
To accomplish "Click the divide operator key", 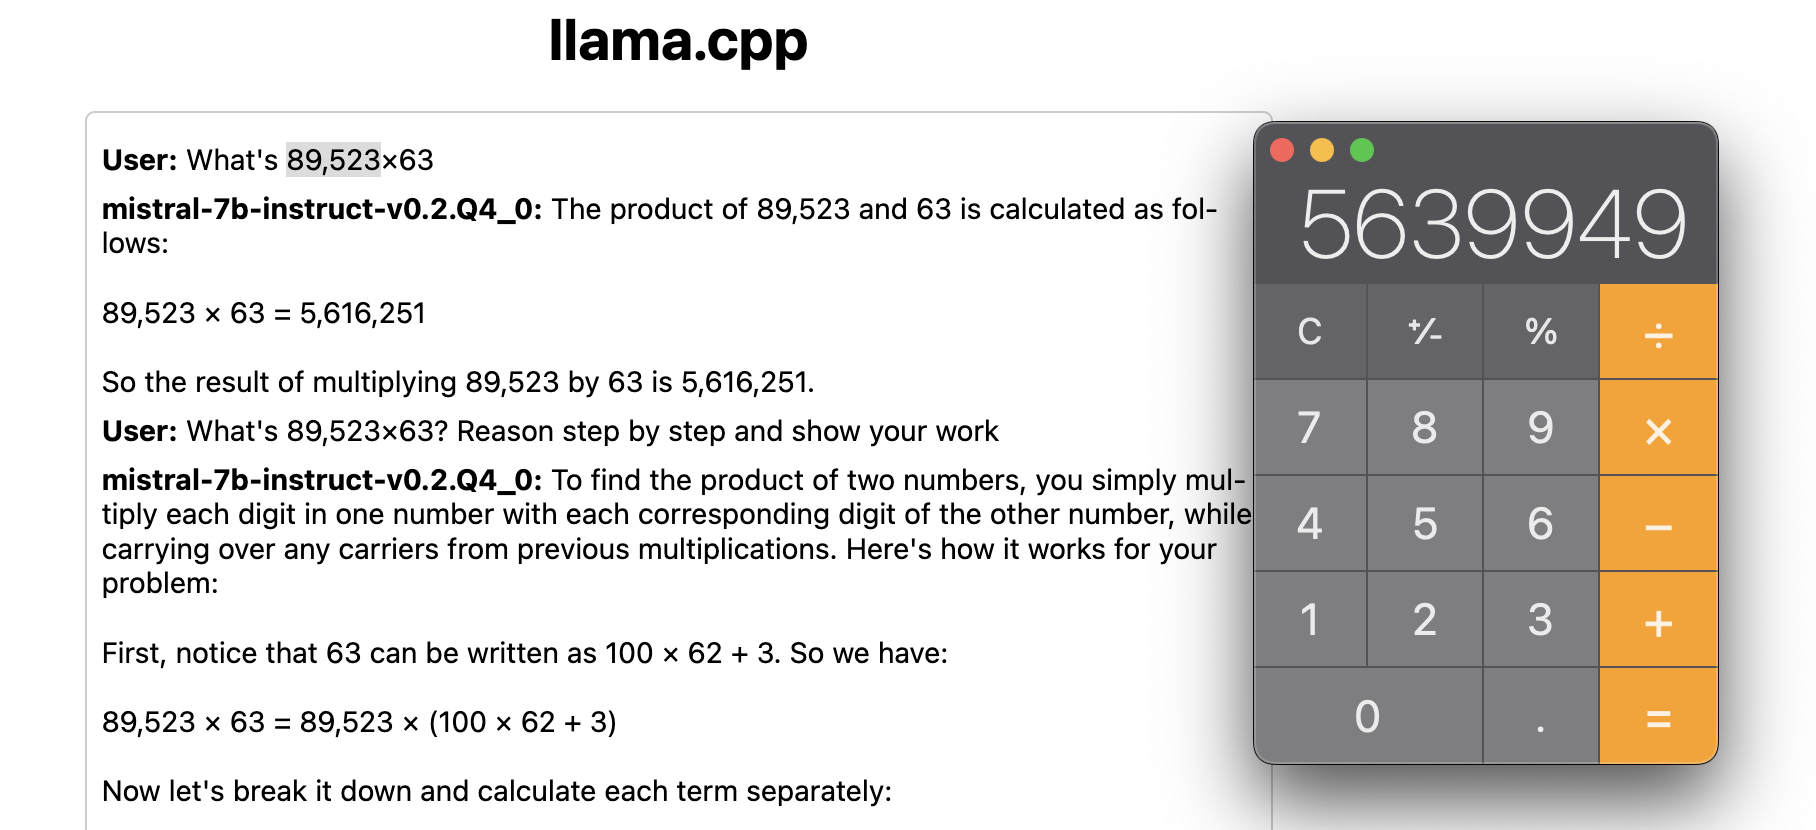I will tap(1658, 331).
